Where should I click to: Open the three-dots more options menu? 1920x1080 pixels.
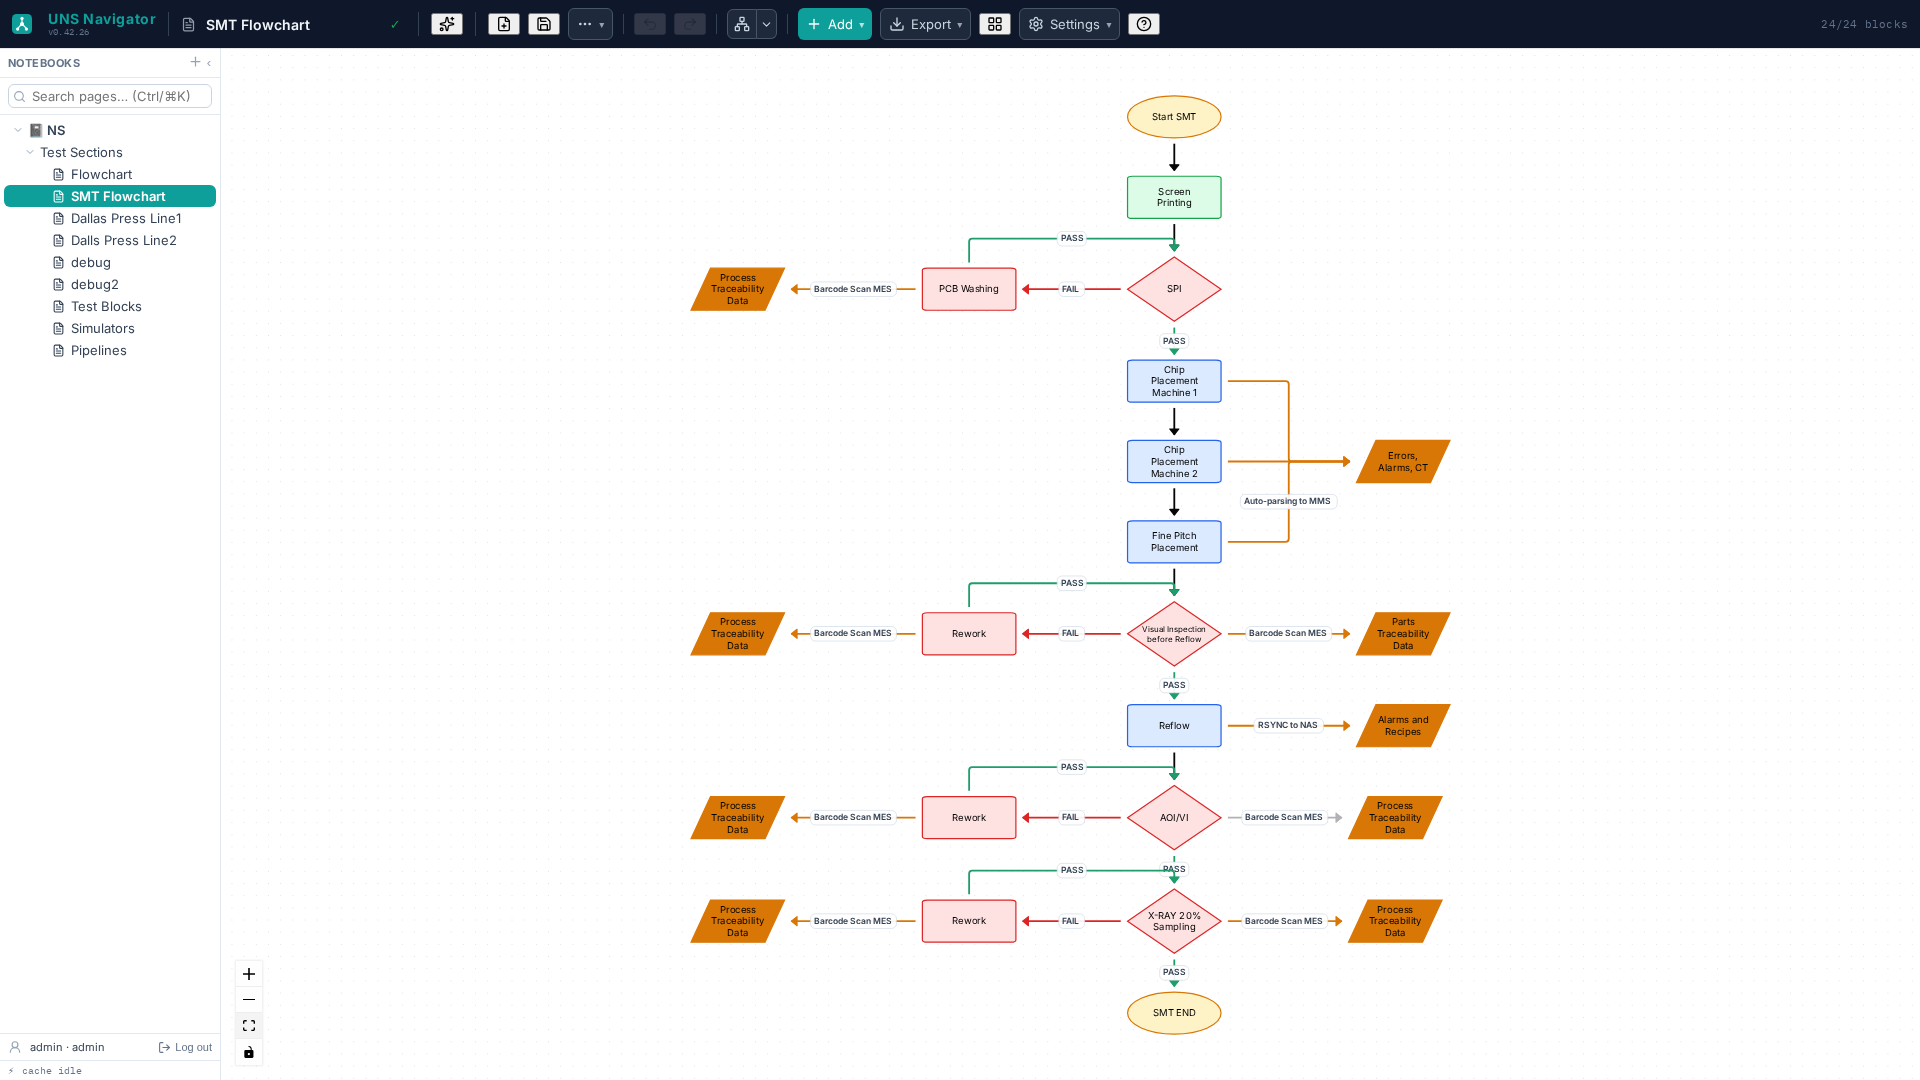(x=590, y=24)
